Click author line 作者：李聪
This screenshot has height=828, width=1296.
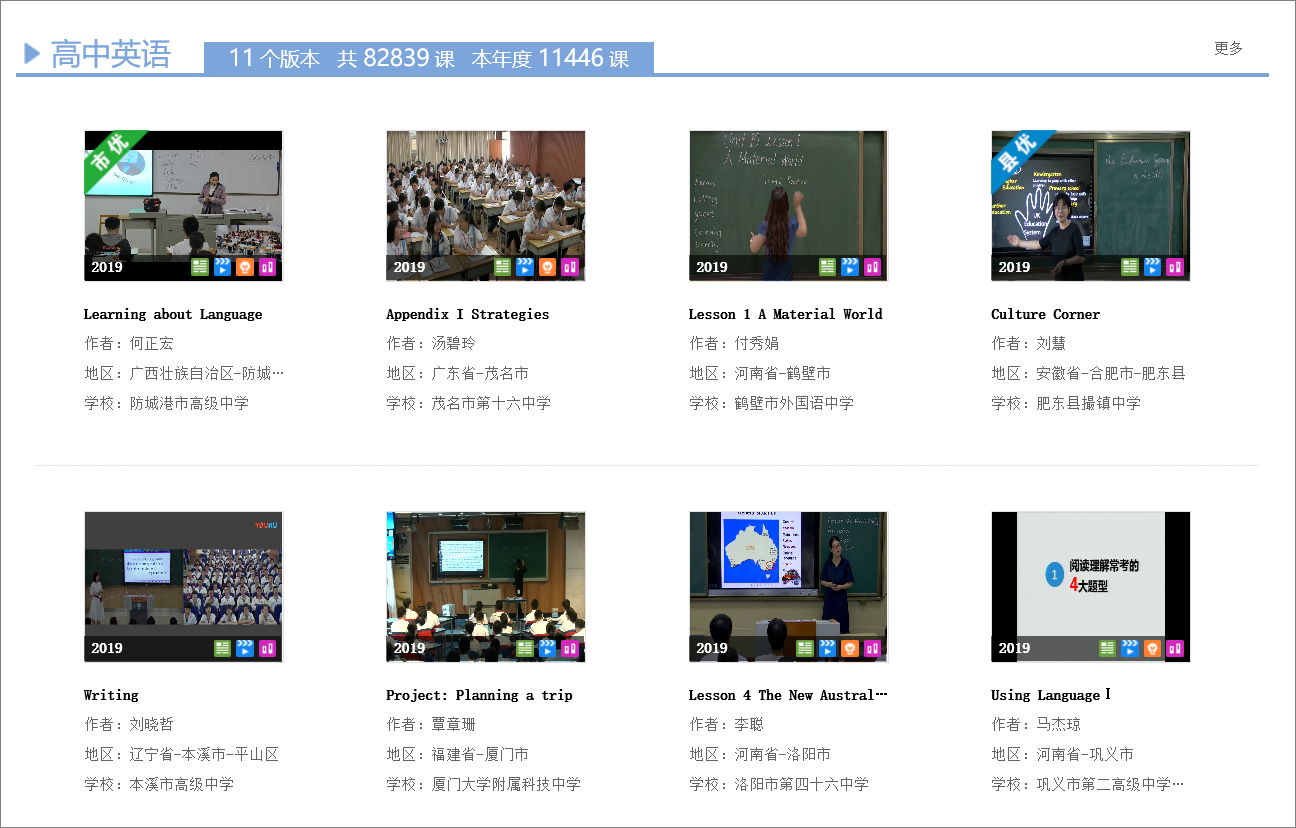point(726,724)
